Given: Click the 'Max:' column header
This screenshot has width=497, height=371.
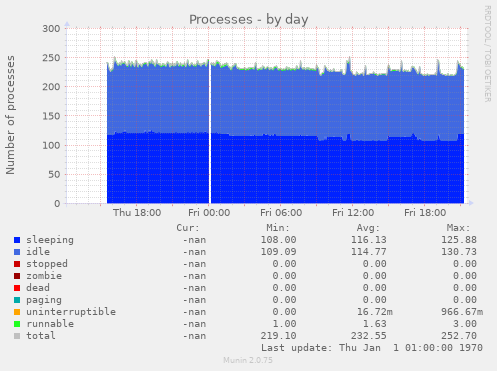Looking at the screenshot, I should click(x=458, y=228).
